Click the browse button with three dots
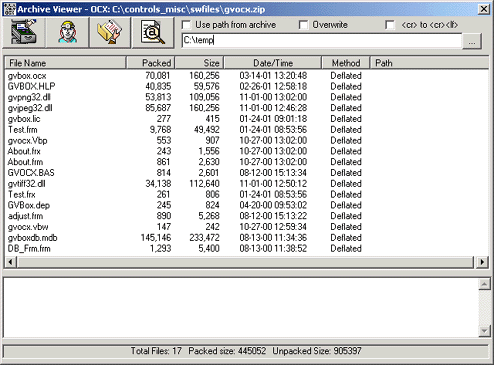Screen dimensions: 494x365 (472, 41)
